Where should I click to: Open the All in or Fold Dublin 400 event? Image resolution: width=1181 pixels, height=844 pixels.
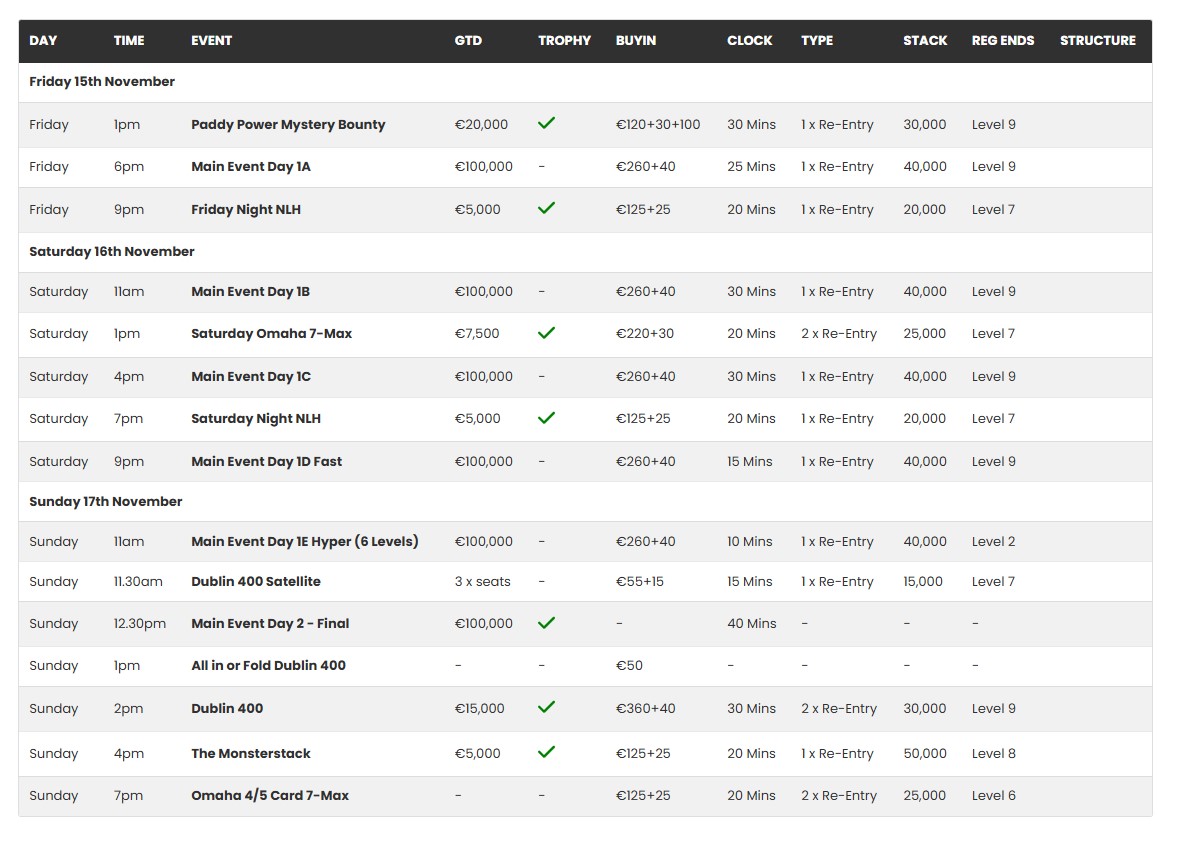268,666
